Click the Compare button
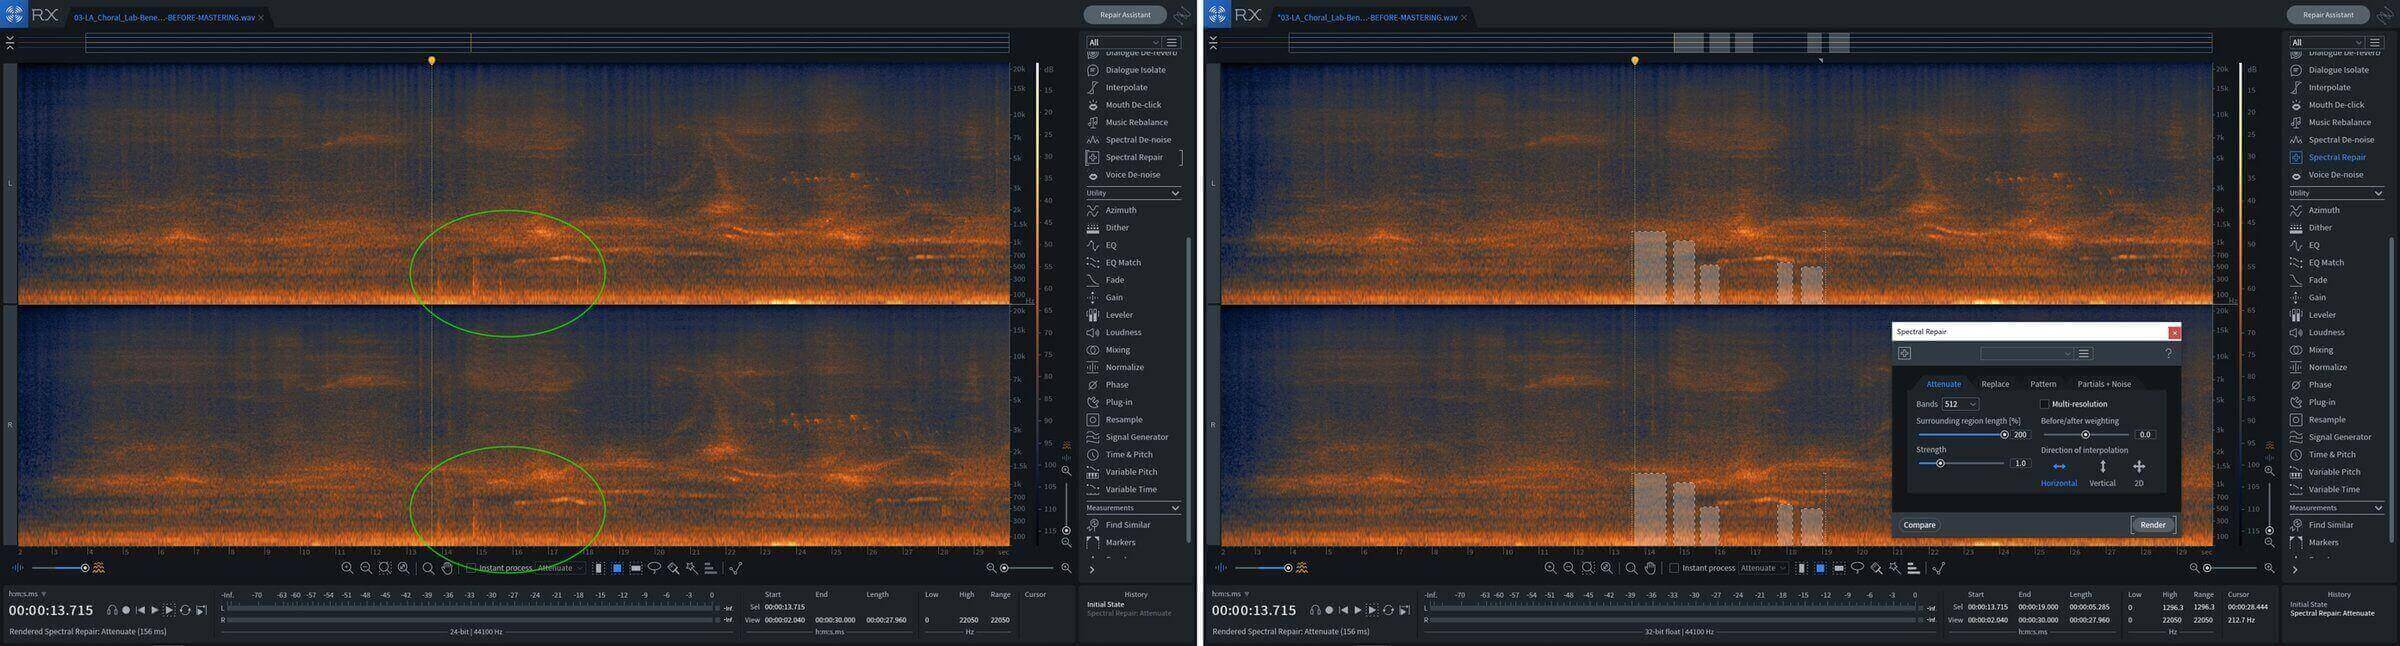2400x646 pixels. click(1919, 525)
